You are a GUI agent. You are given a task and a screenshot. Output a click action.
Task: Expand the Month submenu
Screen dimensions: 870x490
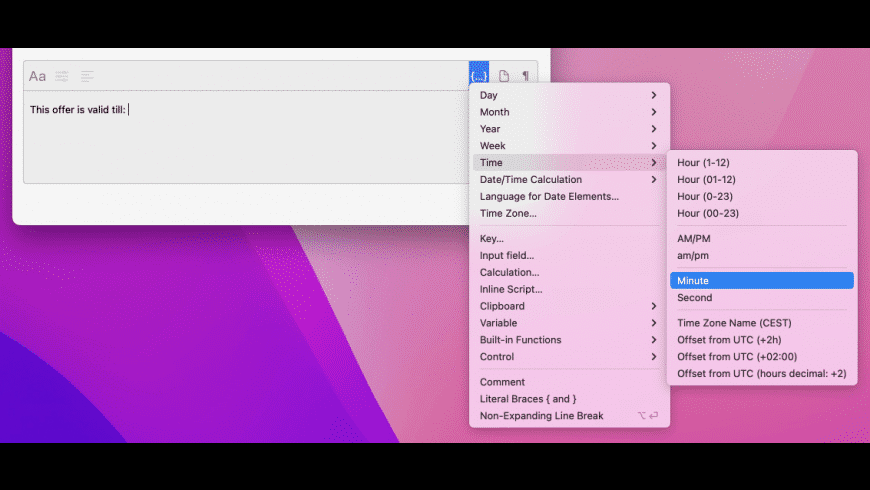[x=569, y=112]
